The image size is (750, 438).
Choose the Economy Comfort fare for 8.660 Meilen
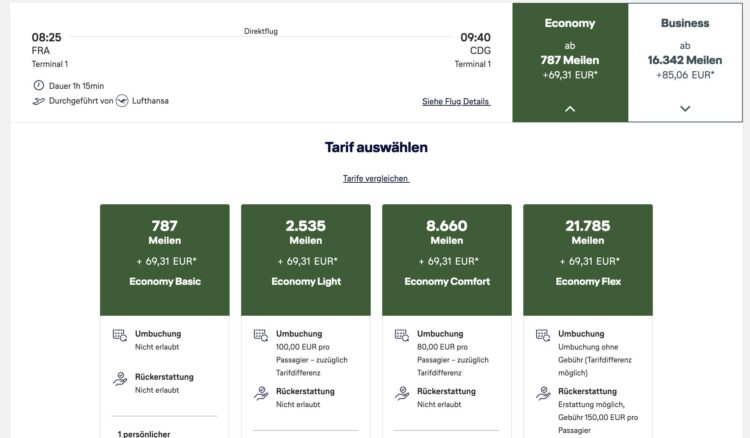coord(447,260)
